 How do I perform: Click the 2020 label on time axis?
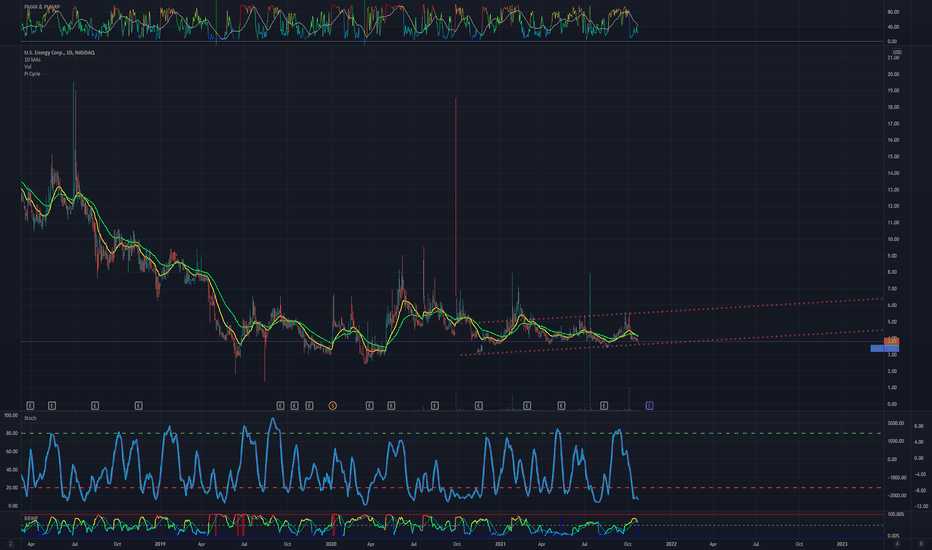[x=331, y=544]
